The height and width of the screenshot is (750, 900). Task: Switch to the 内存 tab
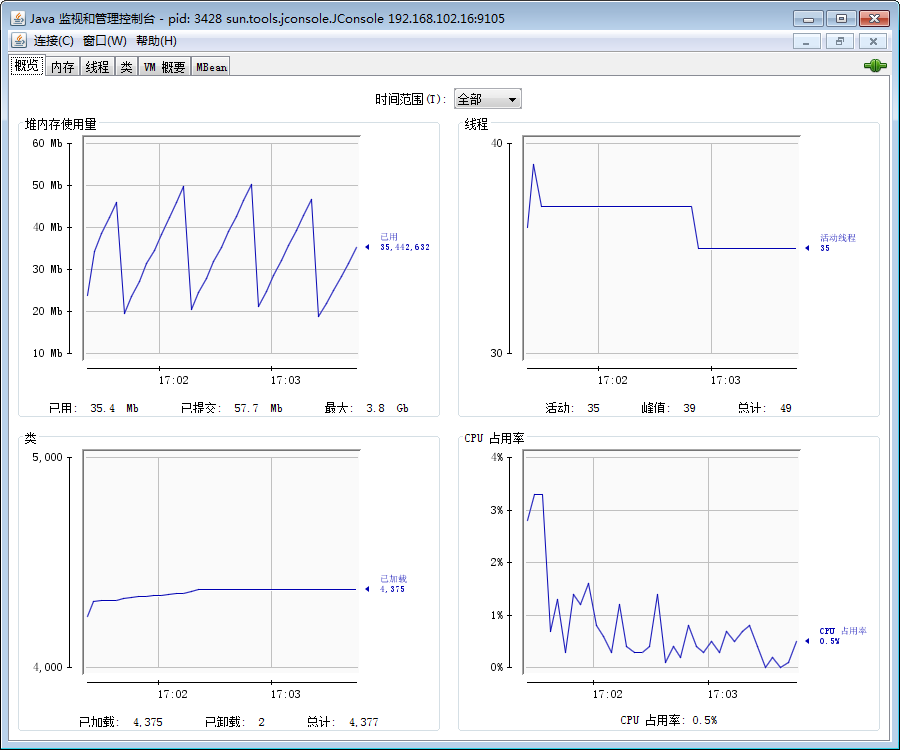(x=62, y=67)
